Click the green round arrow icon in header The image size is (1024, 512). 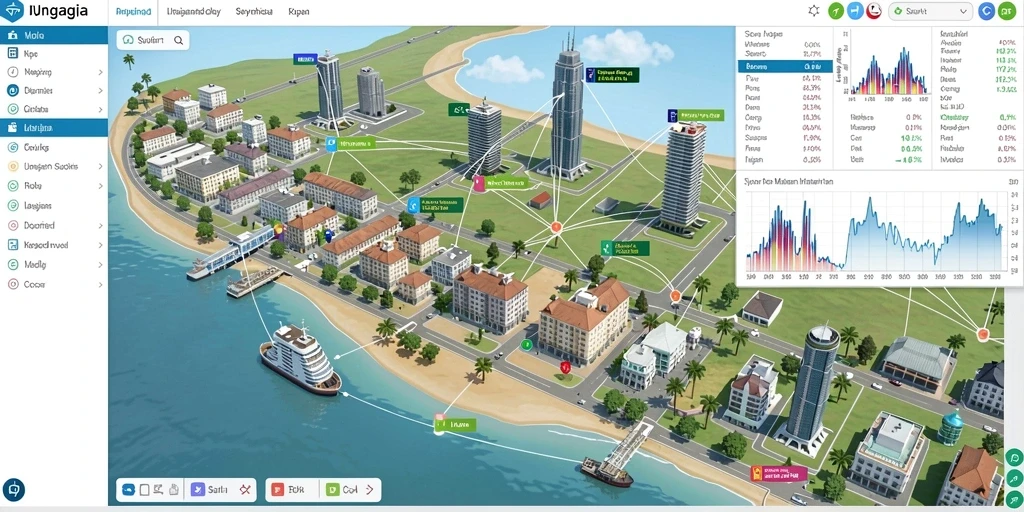click(836, 11)
